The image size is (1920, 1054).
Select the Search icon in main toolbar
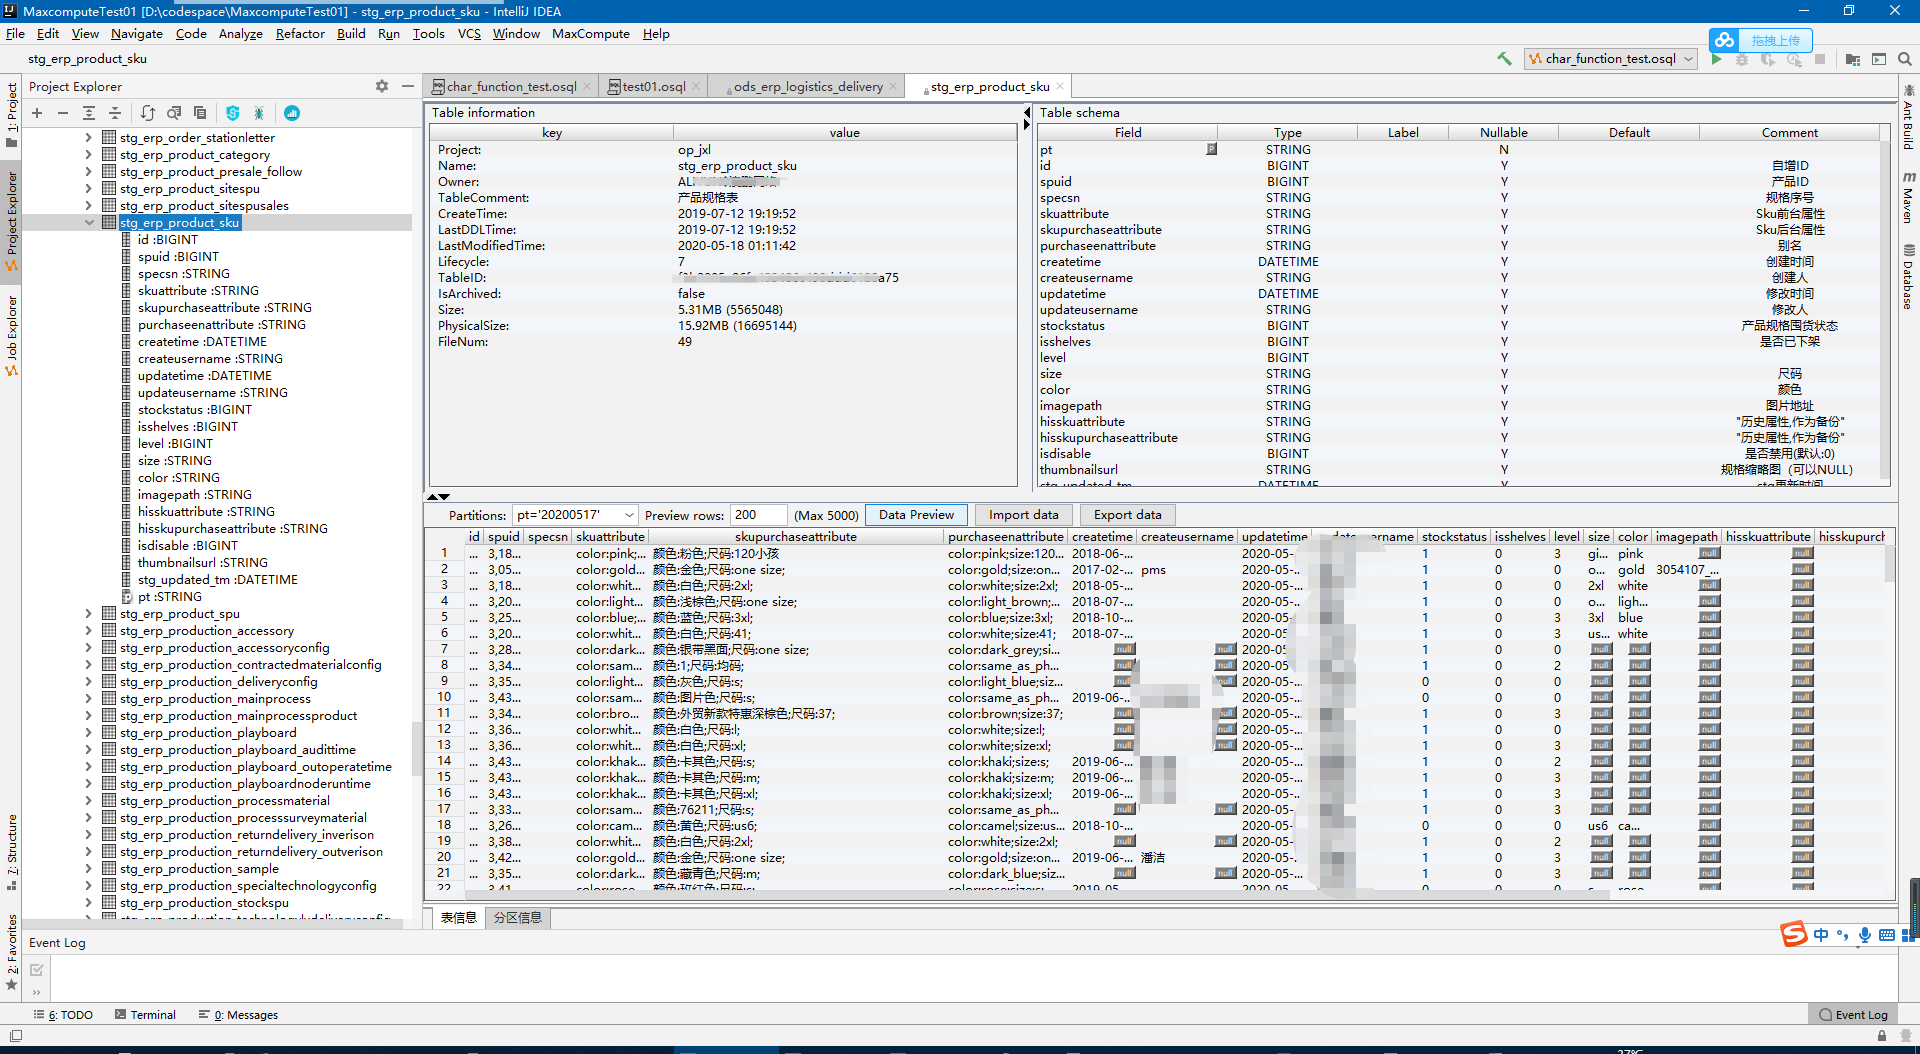1904,59
